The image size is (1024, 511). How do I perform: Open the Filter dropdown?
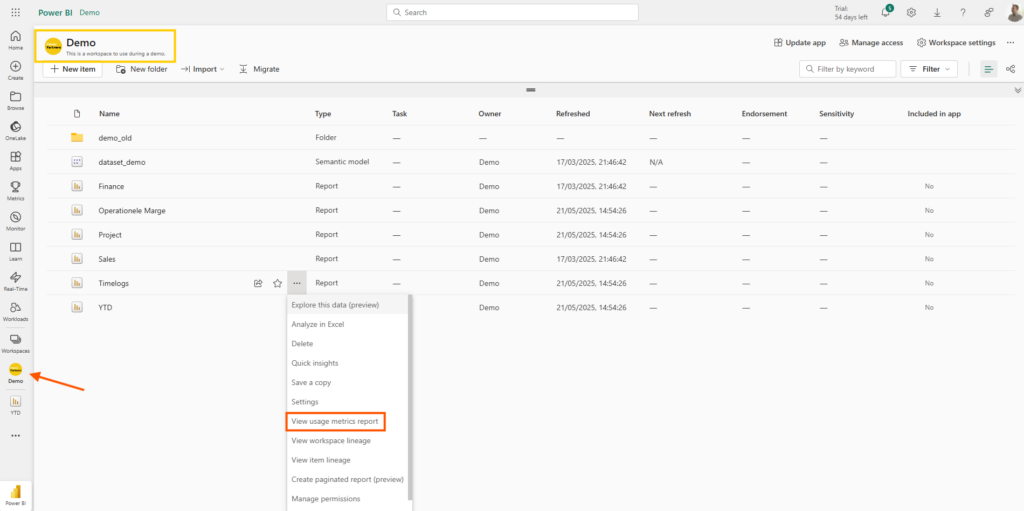point(929,69)
